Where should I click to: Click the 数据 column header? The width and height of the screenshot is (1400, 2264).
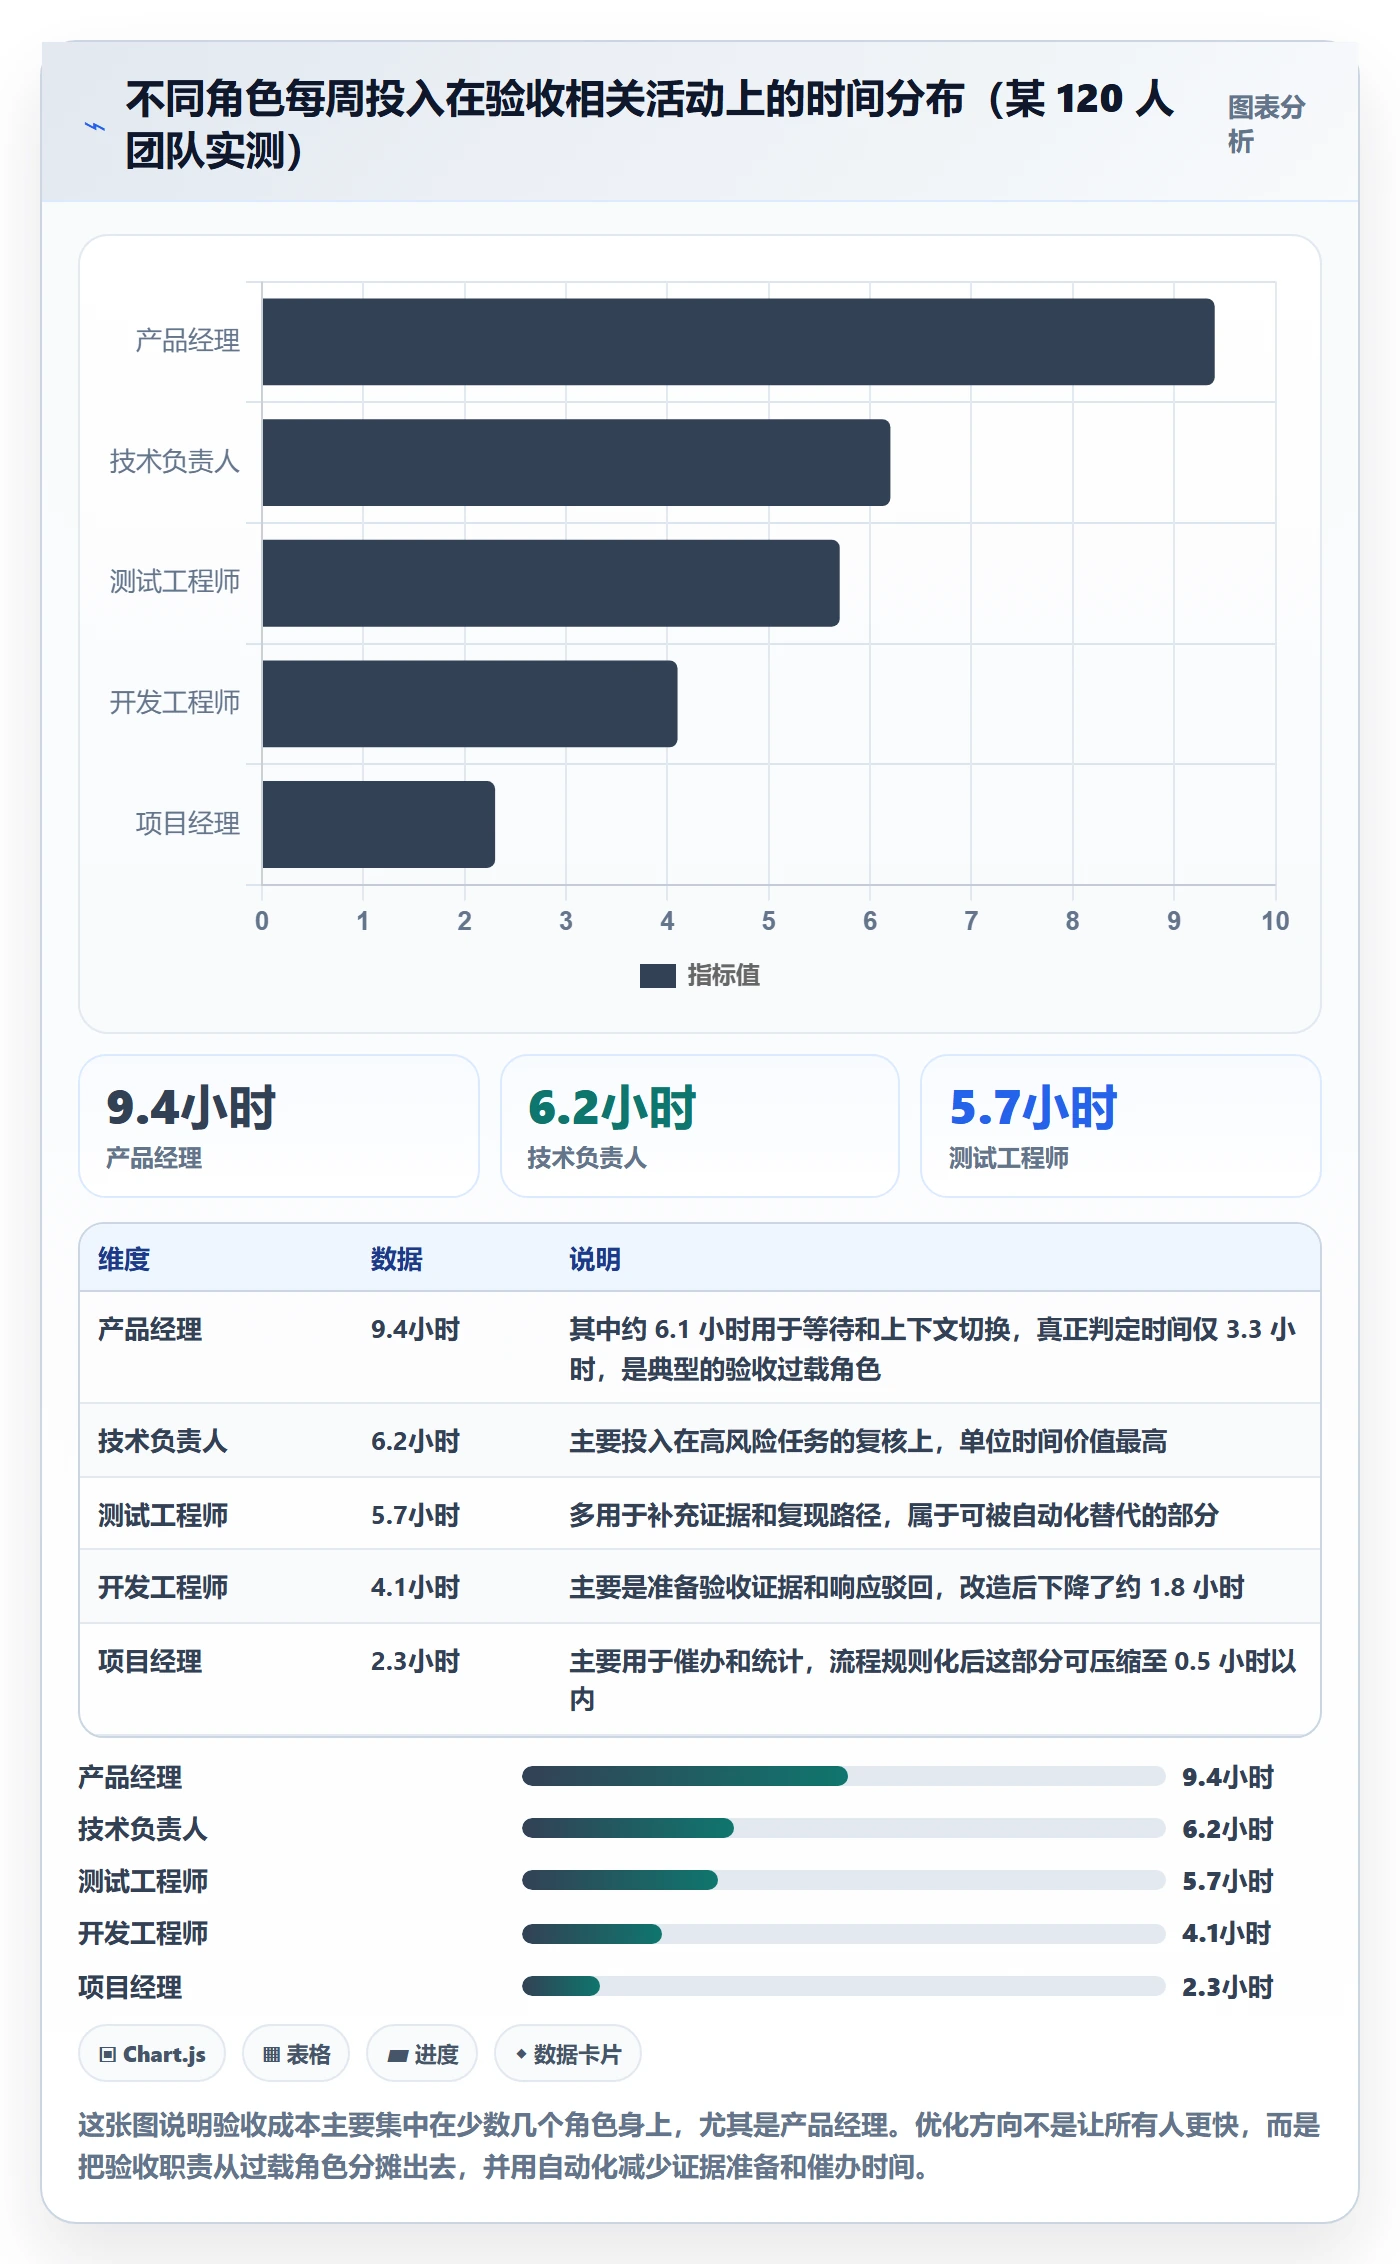pyautogui.click(x=397, y=1259)
